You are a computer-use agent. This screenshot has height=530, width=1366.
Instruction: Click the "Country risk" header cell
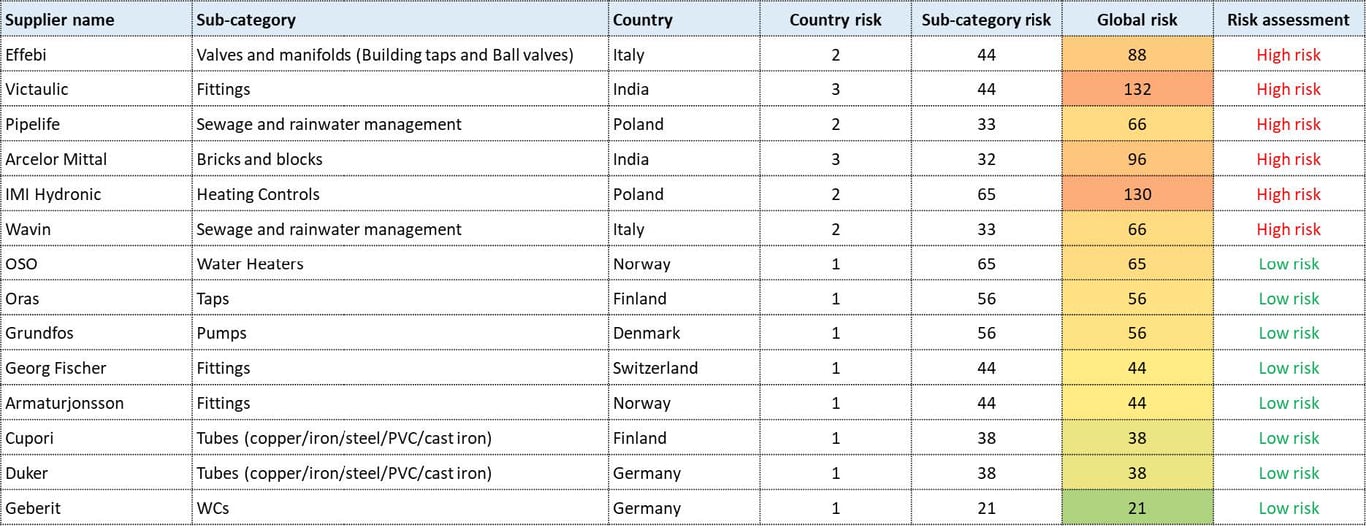835,20
